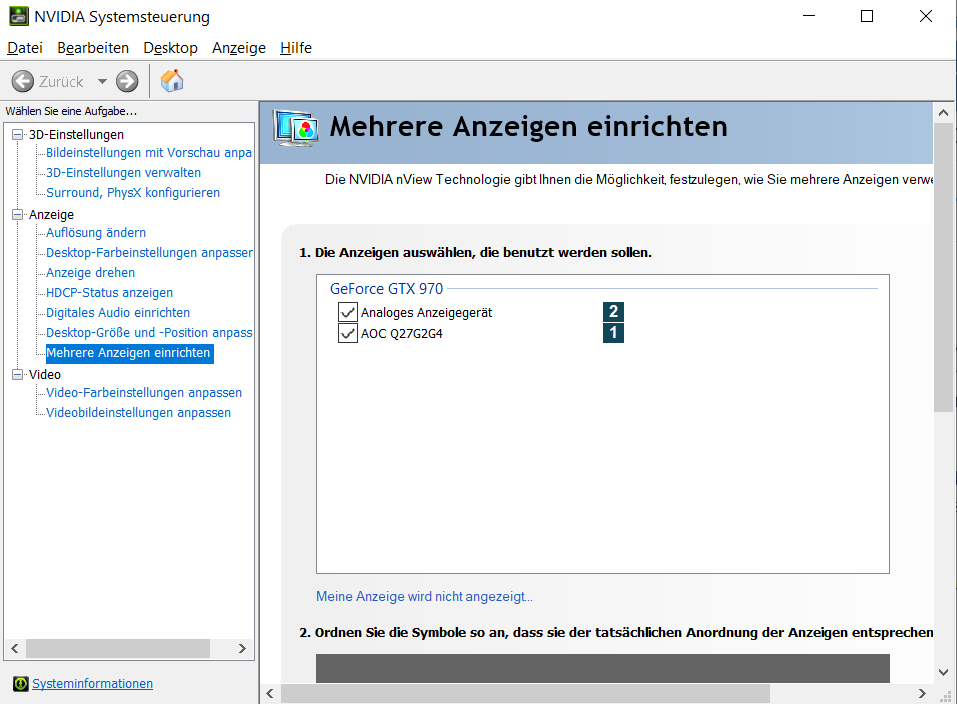Open the Desktop menu
Screen dimensions: 957x704
[170, 48]
